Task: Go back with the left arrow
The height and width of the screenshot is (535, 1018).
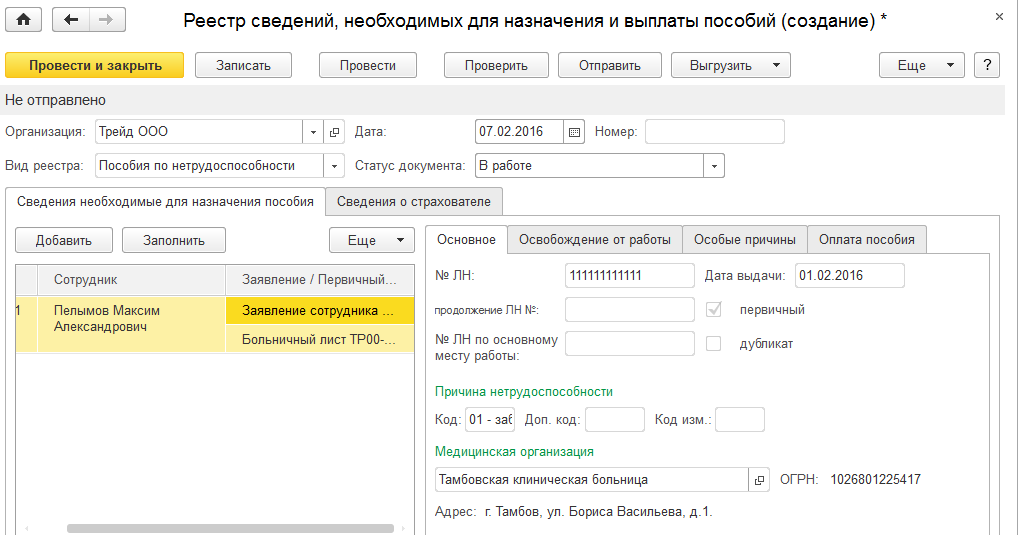Action: tap(70, 20)
